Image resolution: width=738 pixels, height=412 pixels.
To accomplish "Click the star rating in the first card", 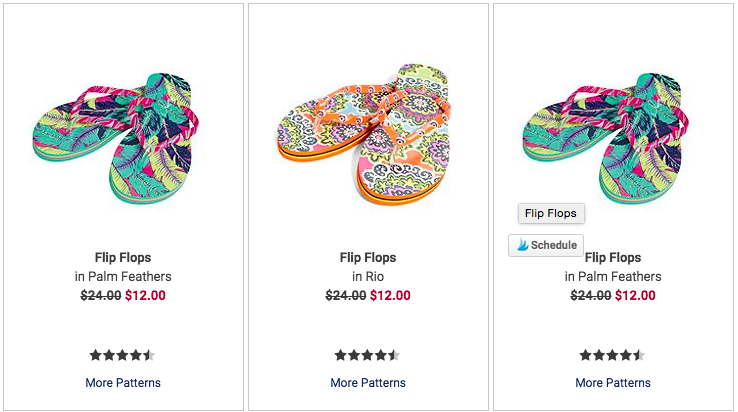I will 122,355.
